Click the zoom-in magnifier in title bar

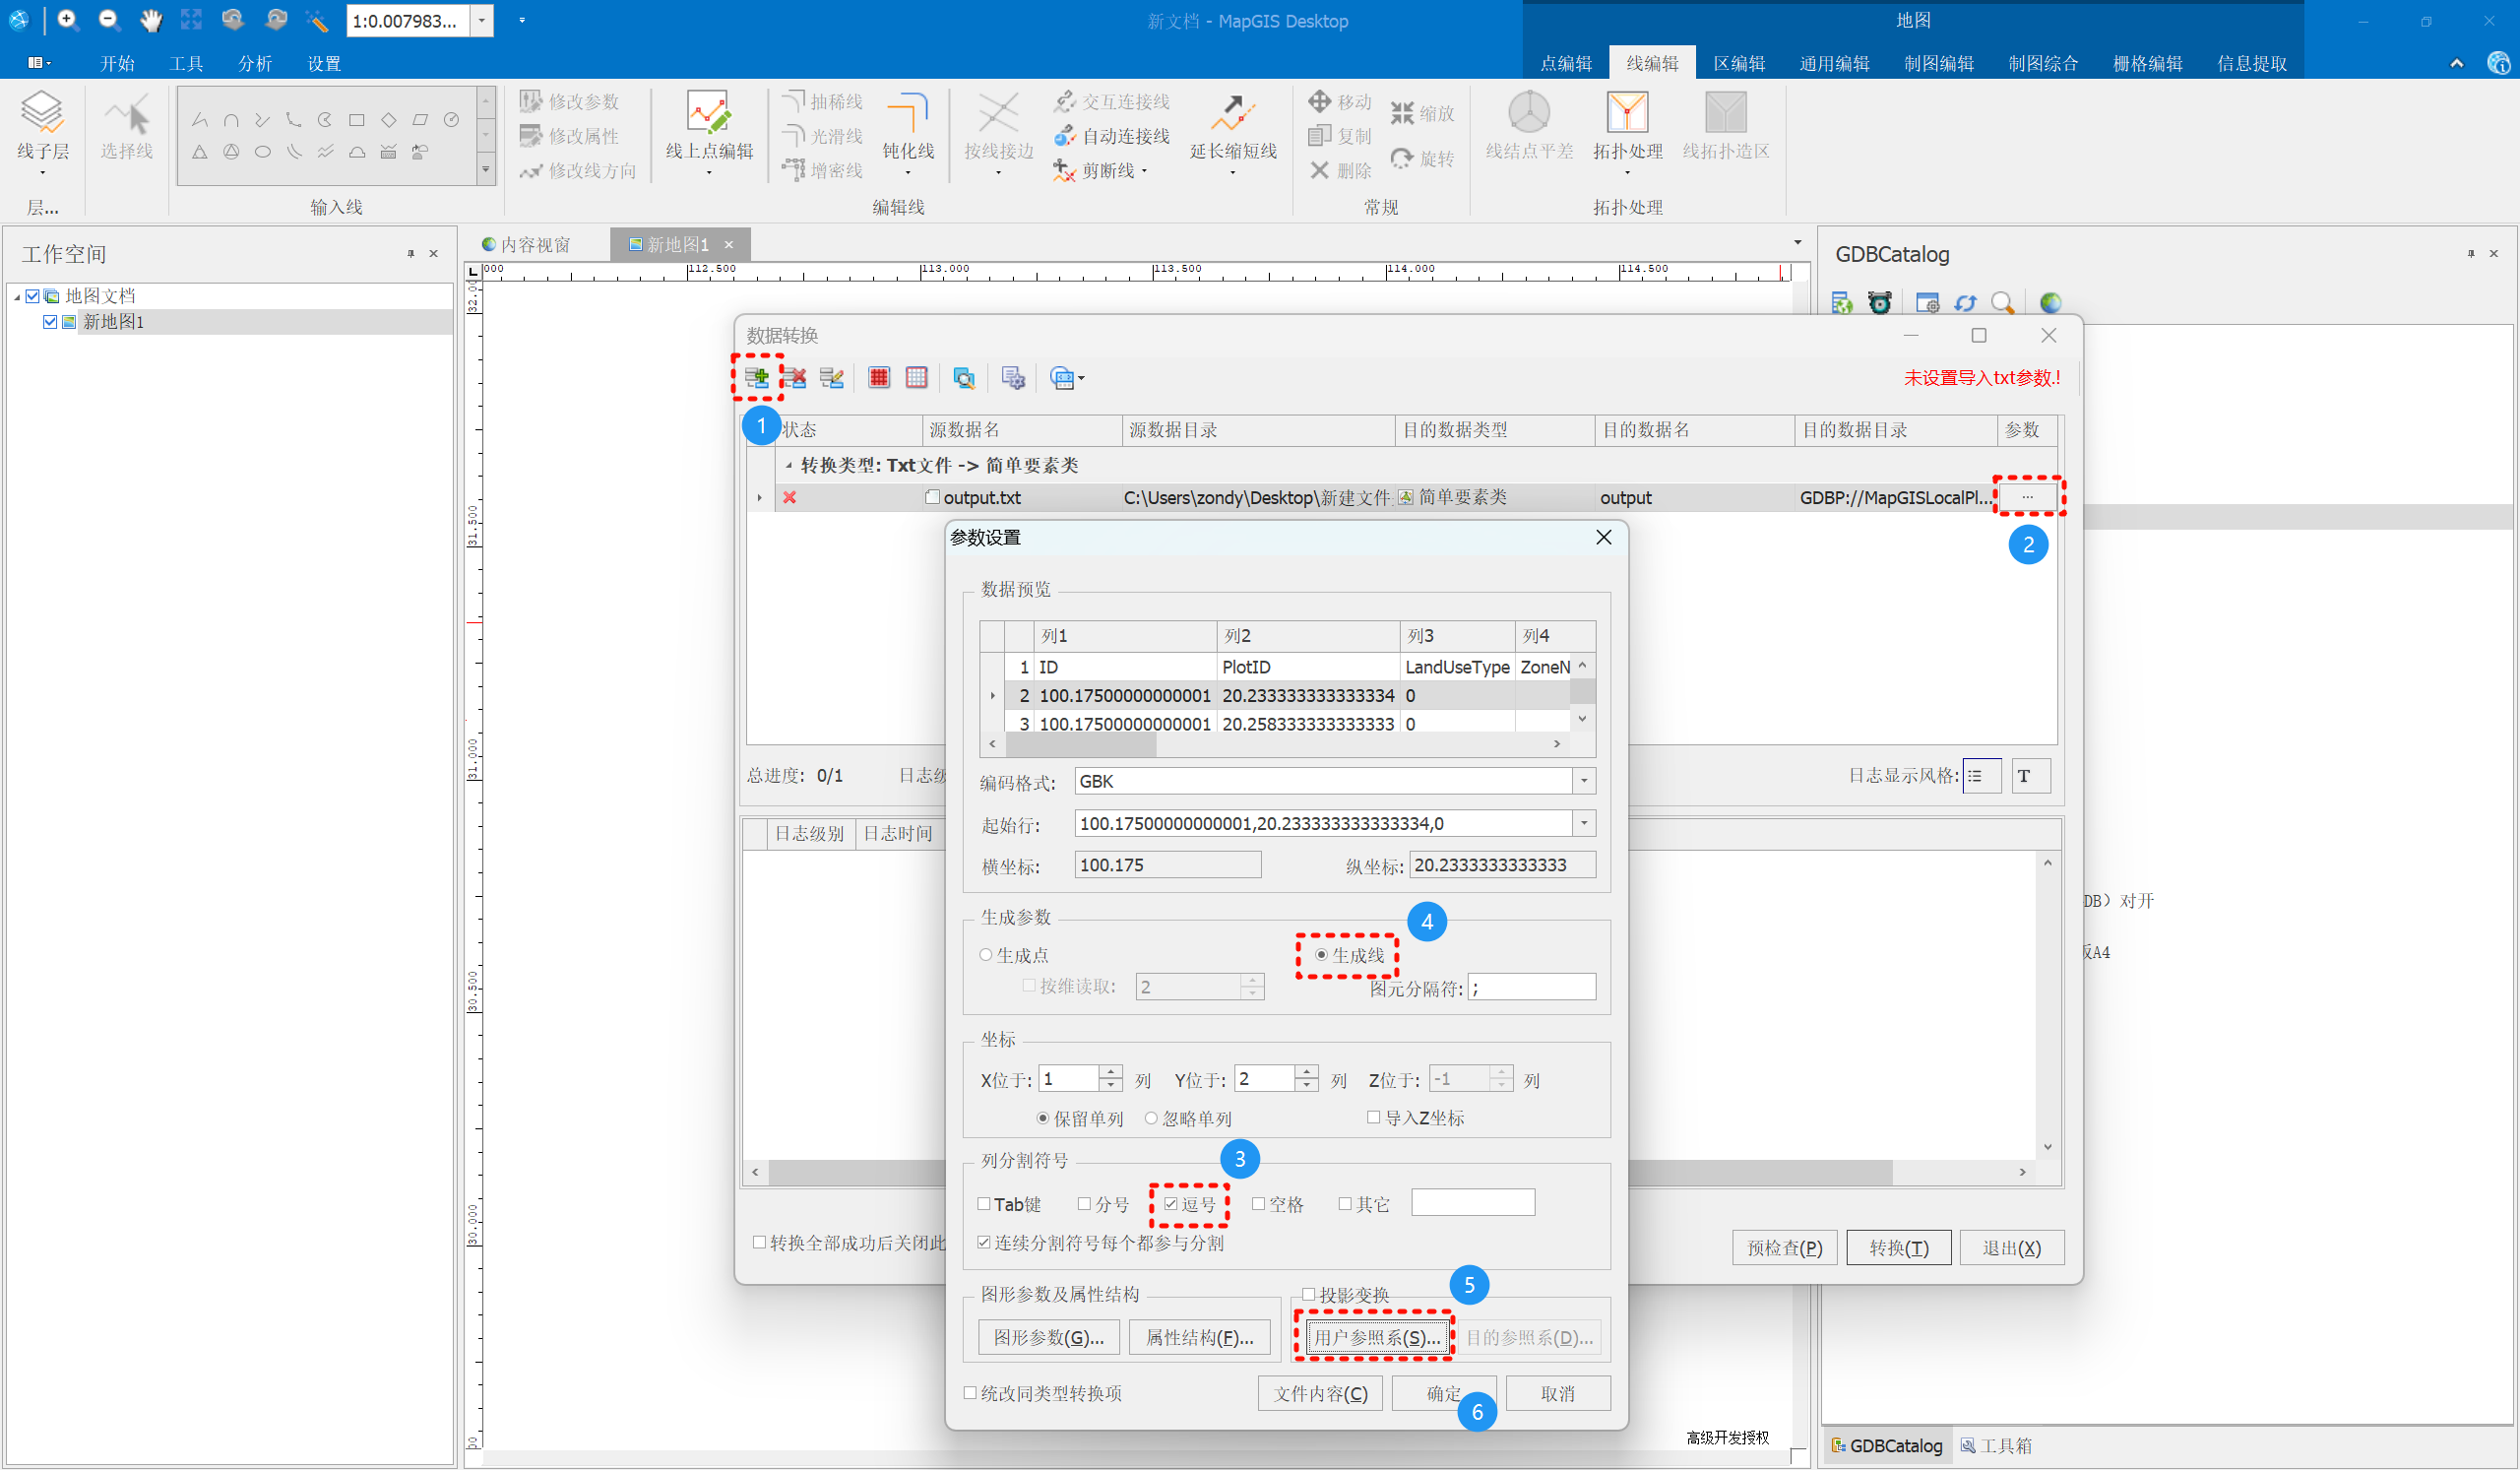(67, 20)
